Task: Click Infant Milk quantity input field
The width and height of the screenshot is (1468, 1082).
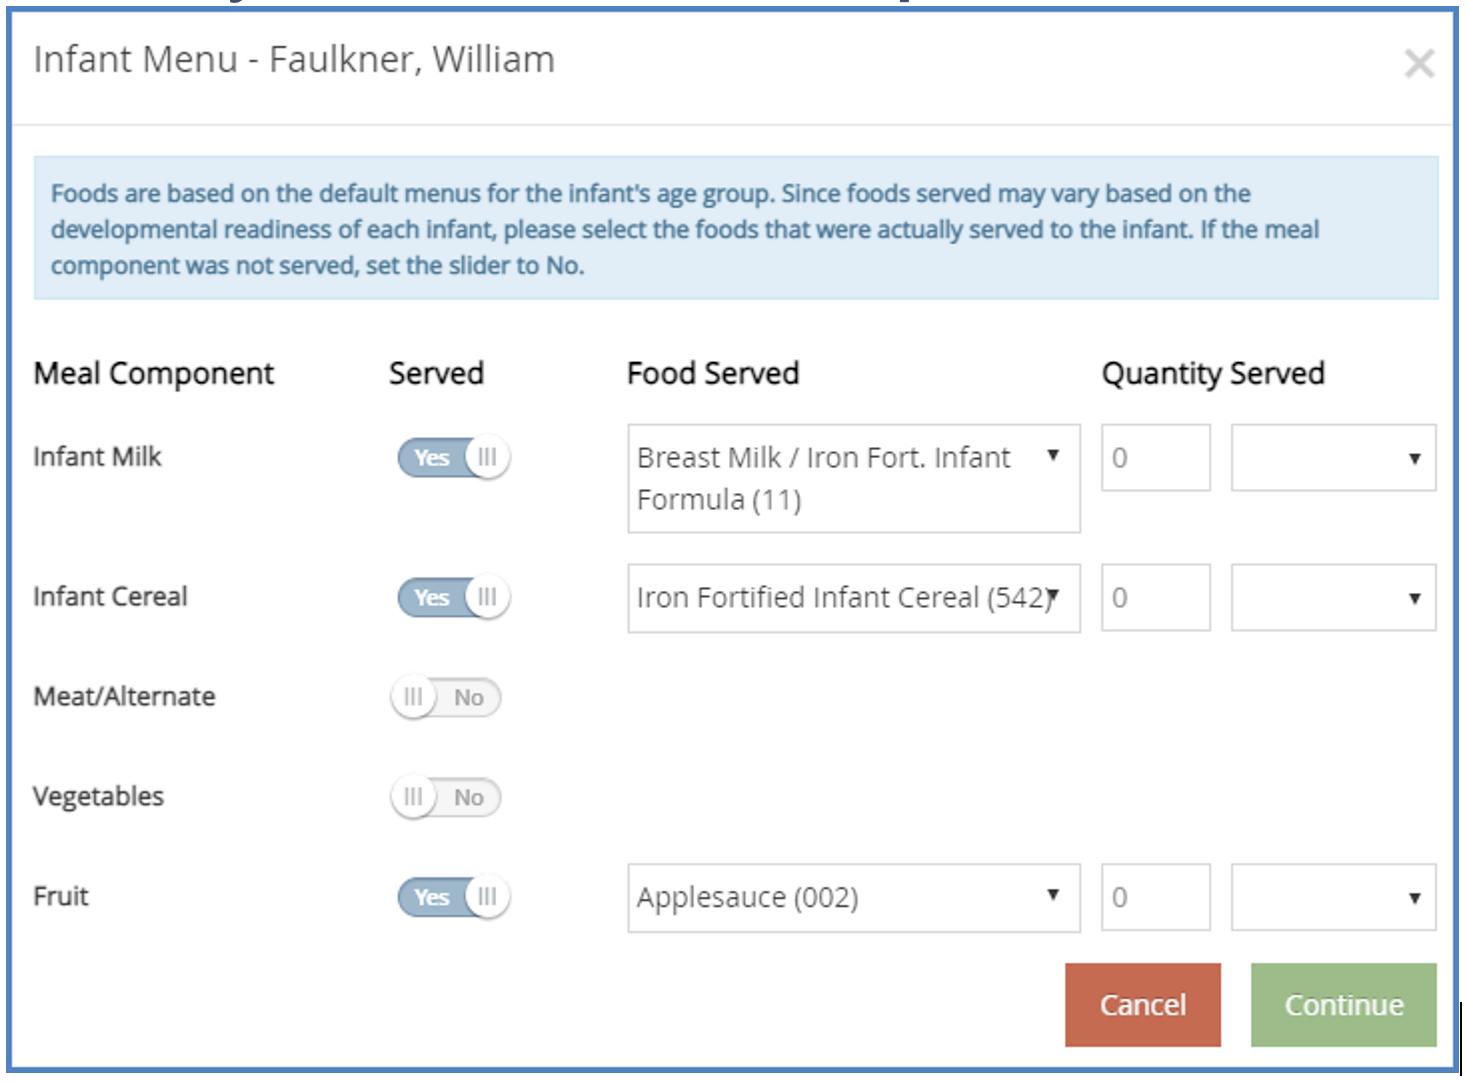Action: pos(1155,458)
